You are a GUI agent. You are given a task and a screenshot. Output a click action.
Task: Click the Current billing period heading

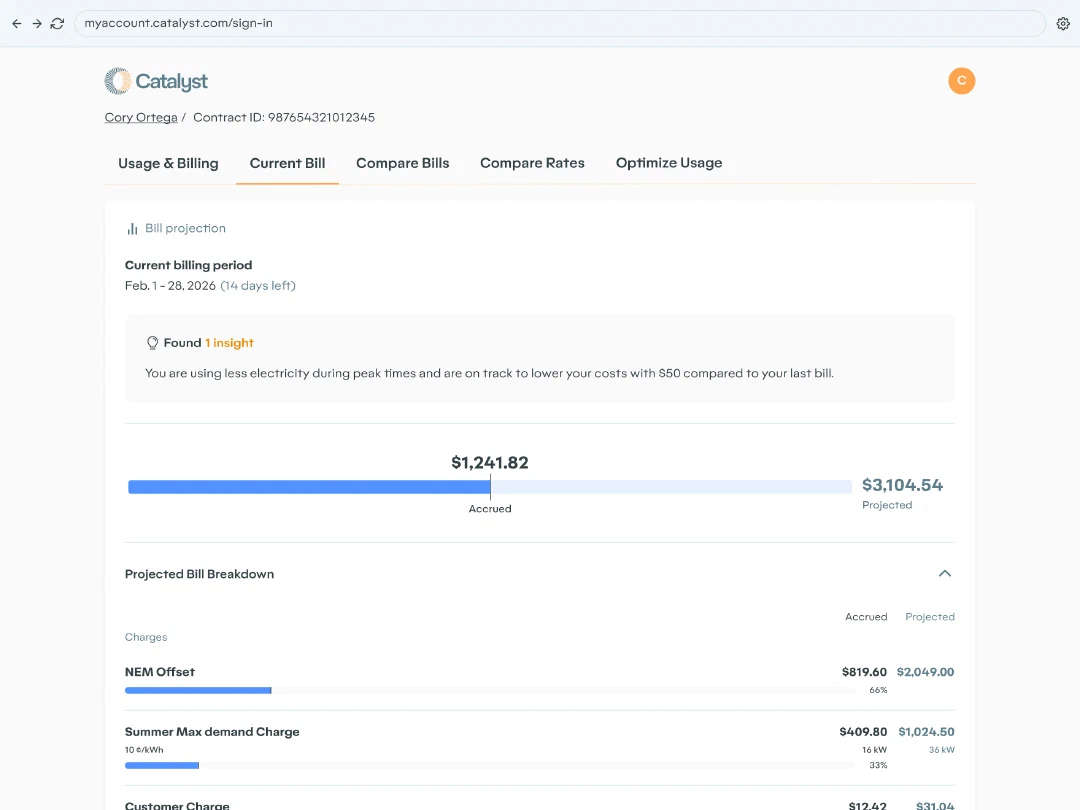(188, 265)
